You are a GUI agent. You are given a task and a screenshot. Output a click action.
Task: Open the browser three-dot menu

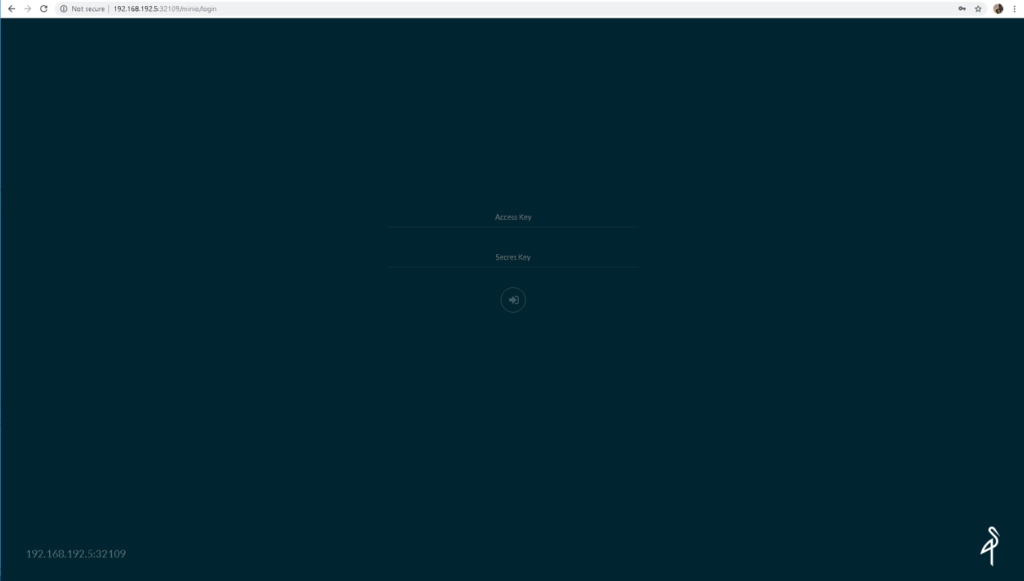click(x=1014, y=8)
